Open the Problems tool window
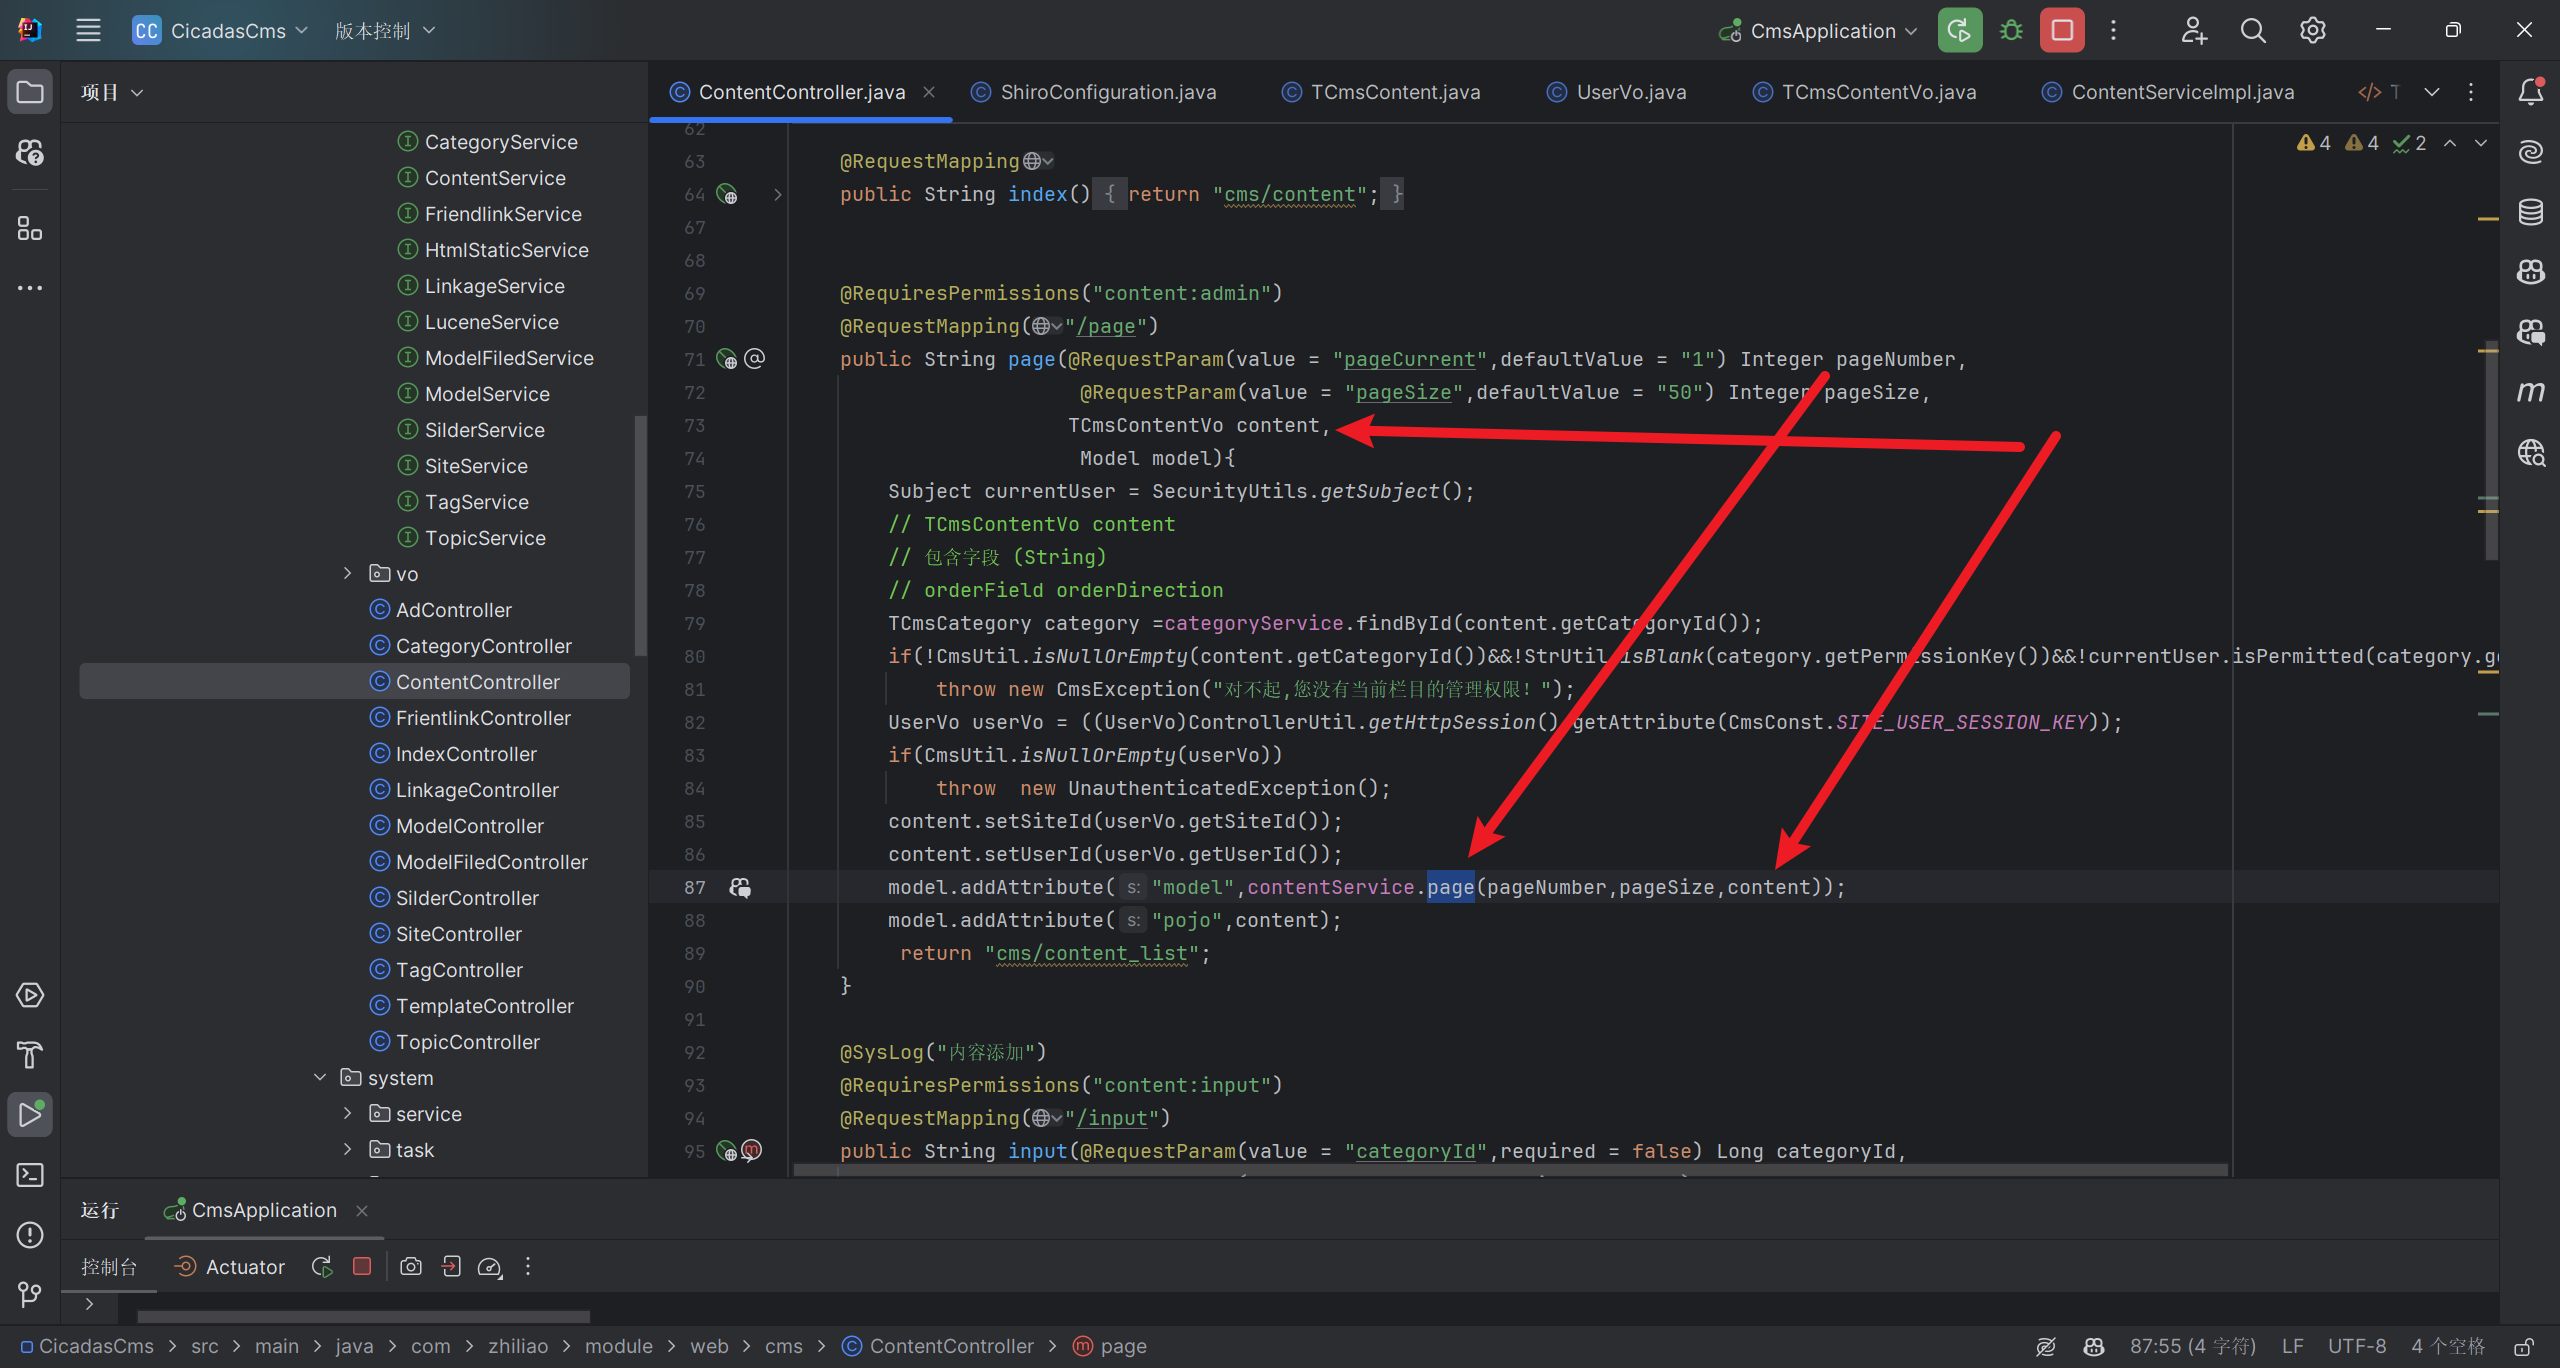The image size is (2560, 1368). [30, 1235]
